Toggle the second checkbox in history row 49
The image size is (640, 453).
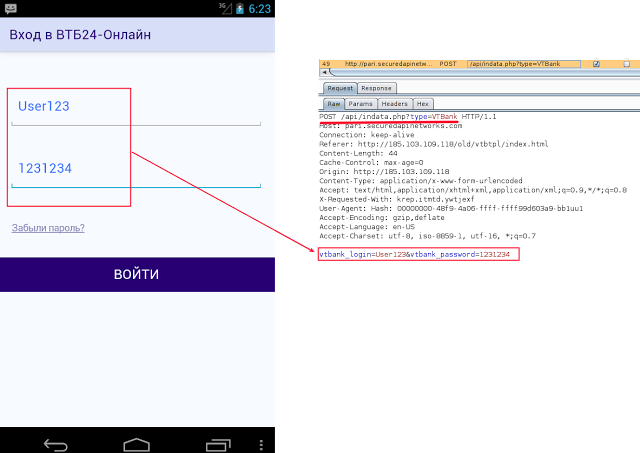click(x=625, y=64)
